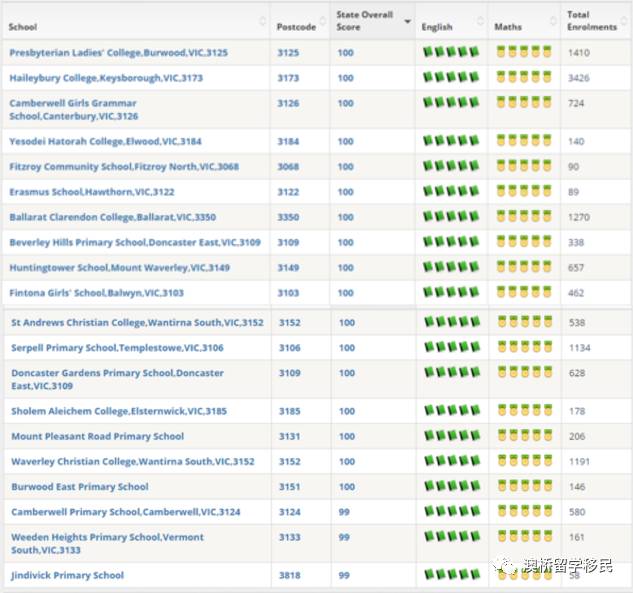Open Serpell Primary School link
633x593 pixels.
117,348
